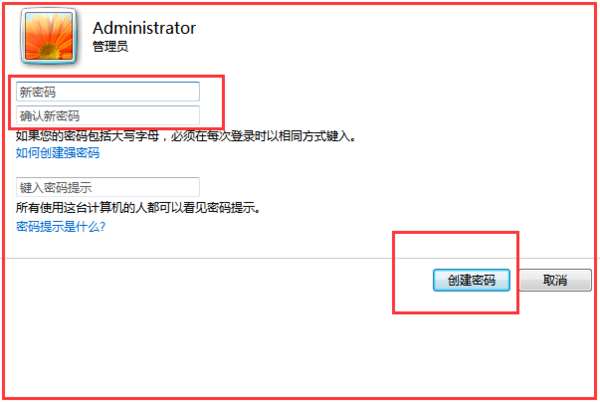Click the 所有使用这台计算机的人 hint visibility notice
Image resolution: width=600 pixels, height=402 pixels.
coord(138,207)
